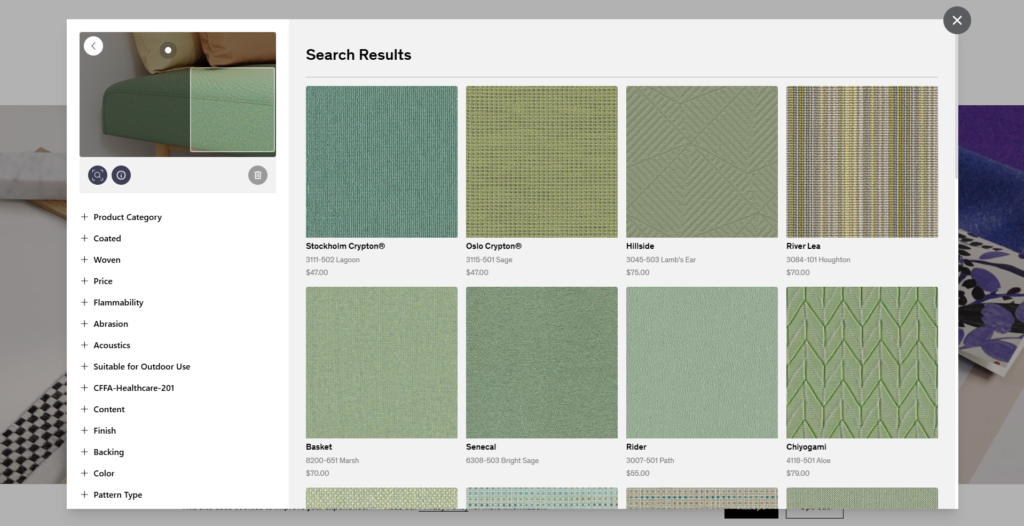Expand the Flammability filter
The height and width of the screenshot is (526, 1024).
112,303
